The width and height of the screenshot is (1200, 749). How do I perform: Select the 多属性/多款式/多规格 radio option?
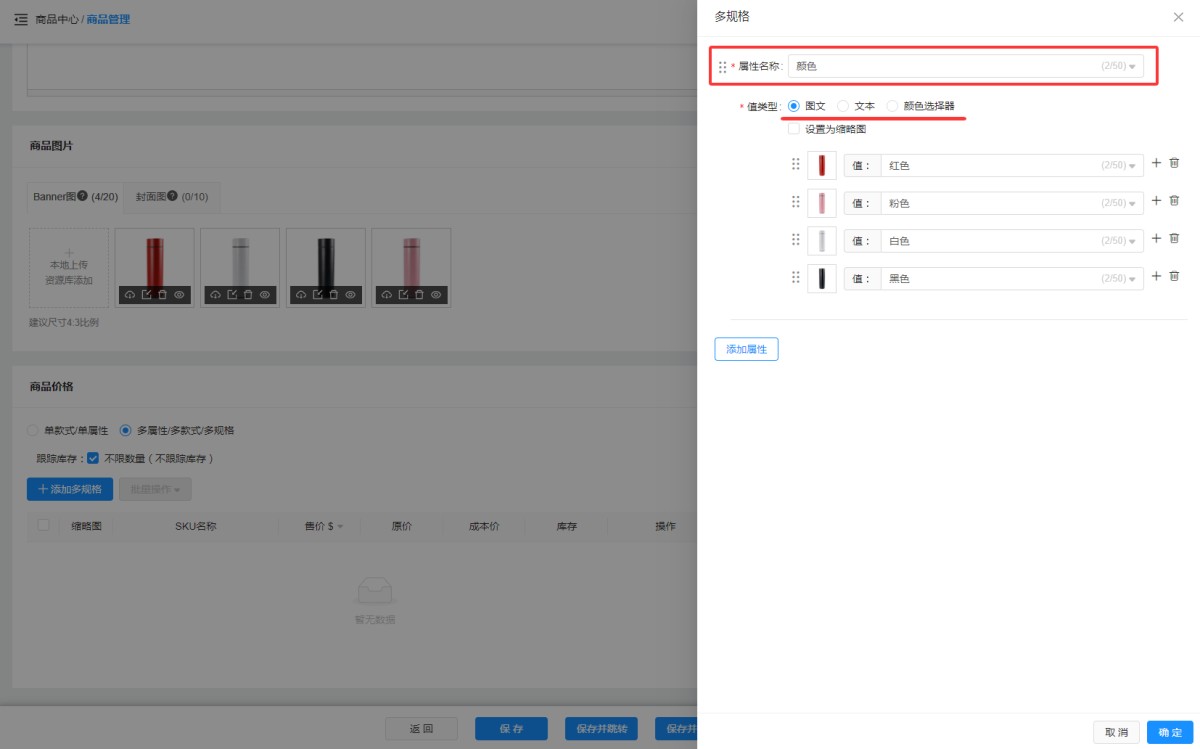(125, 430)
